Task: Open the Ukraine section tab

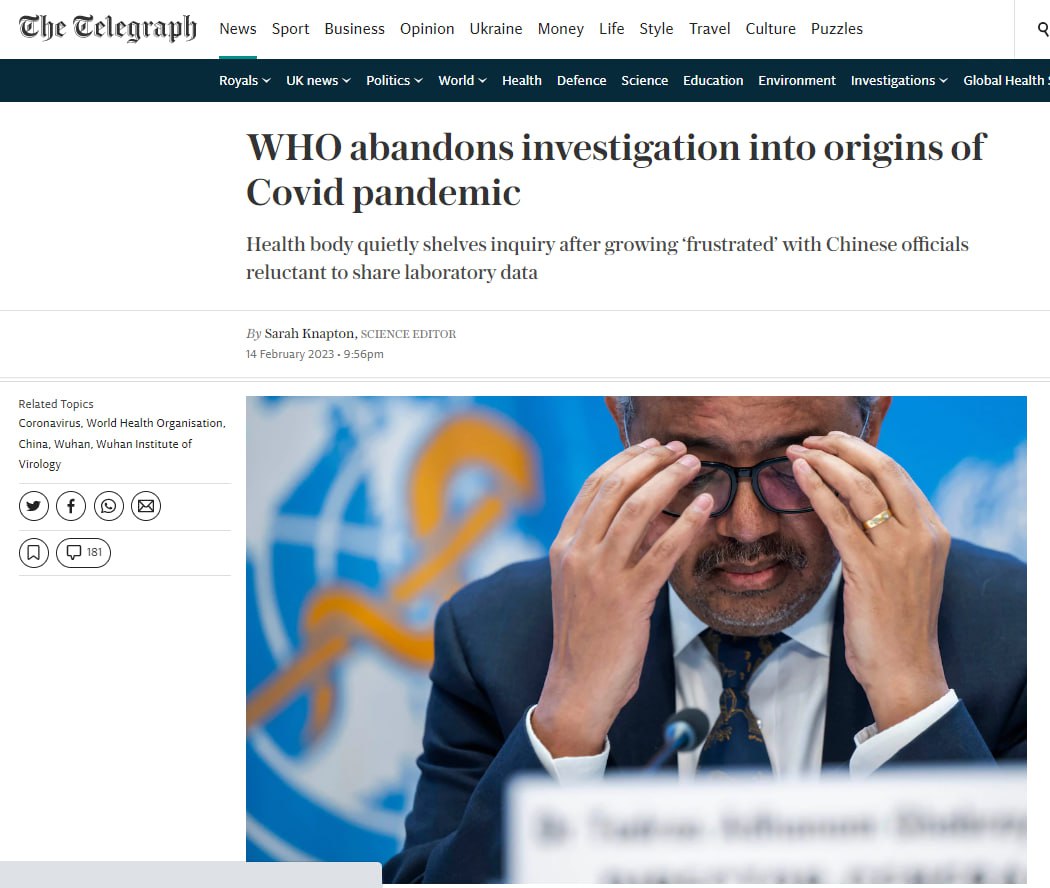Action: 496,29
